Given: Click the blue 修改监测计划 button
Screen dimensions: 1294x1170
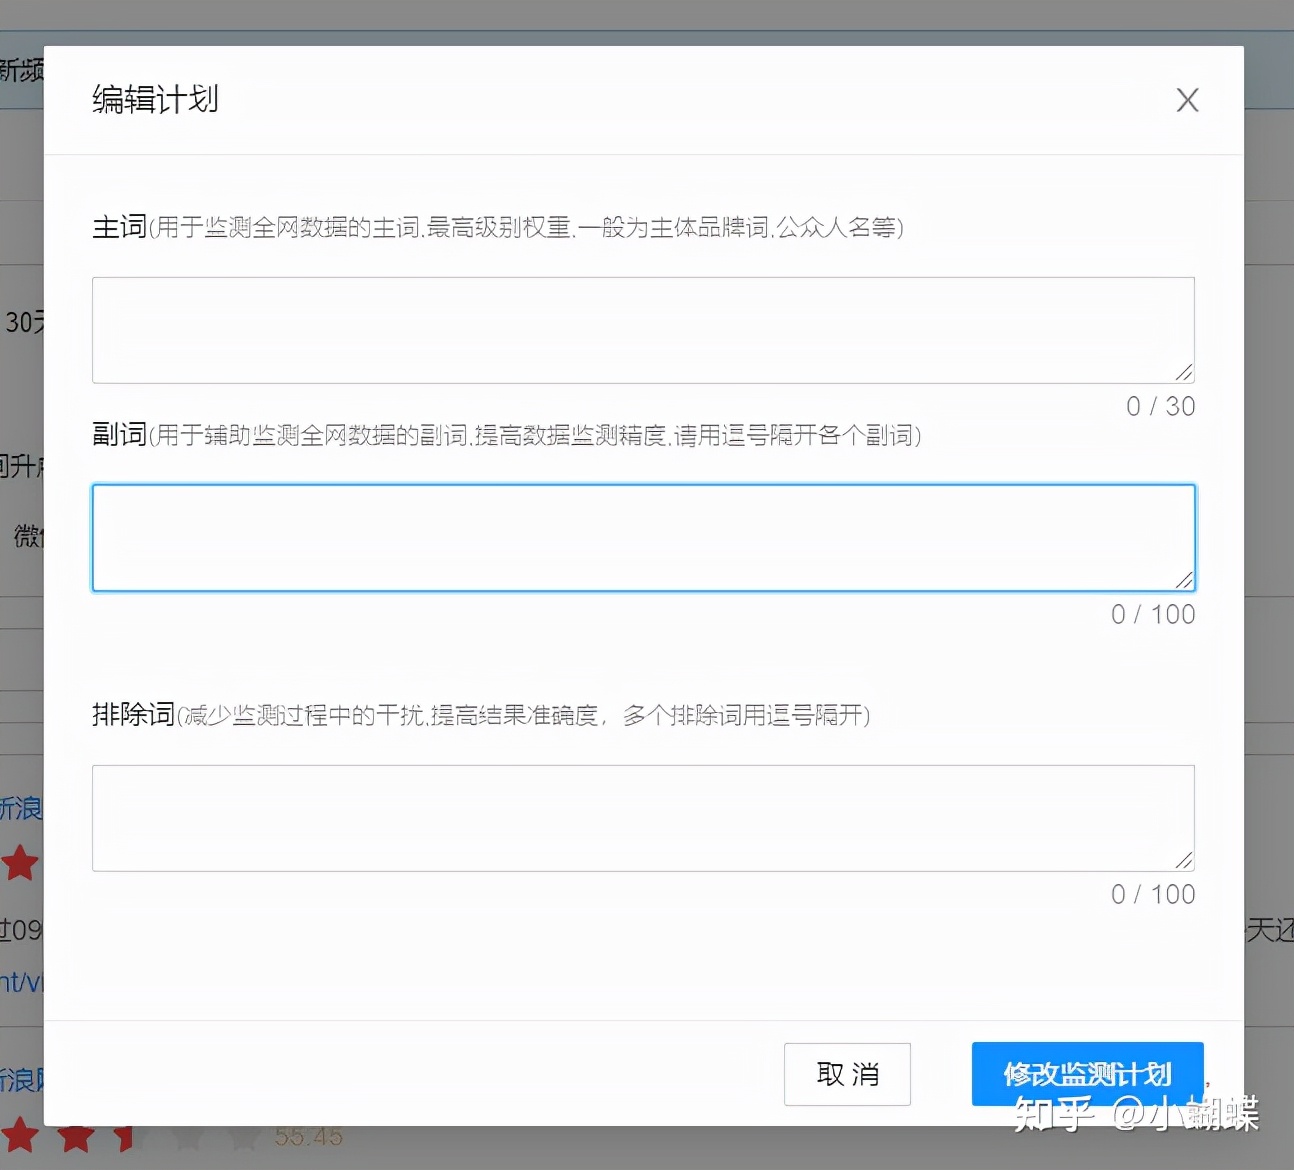Looking at the screenshot, I should [1087, 1074].
